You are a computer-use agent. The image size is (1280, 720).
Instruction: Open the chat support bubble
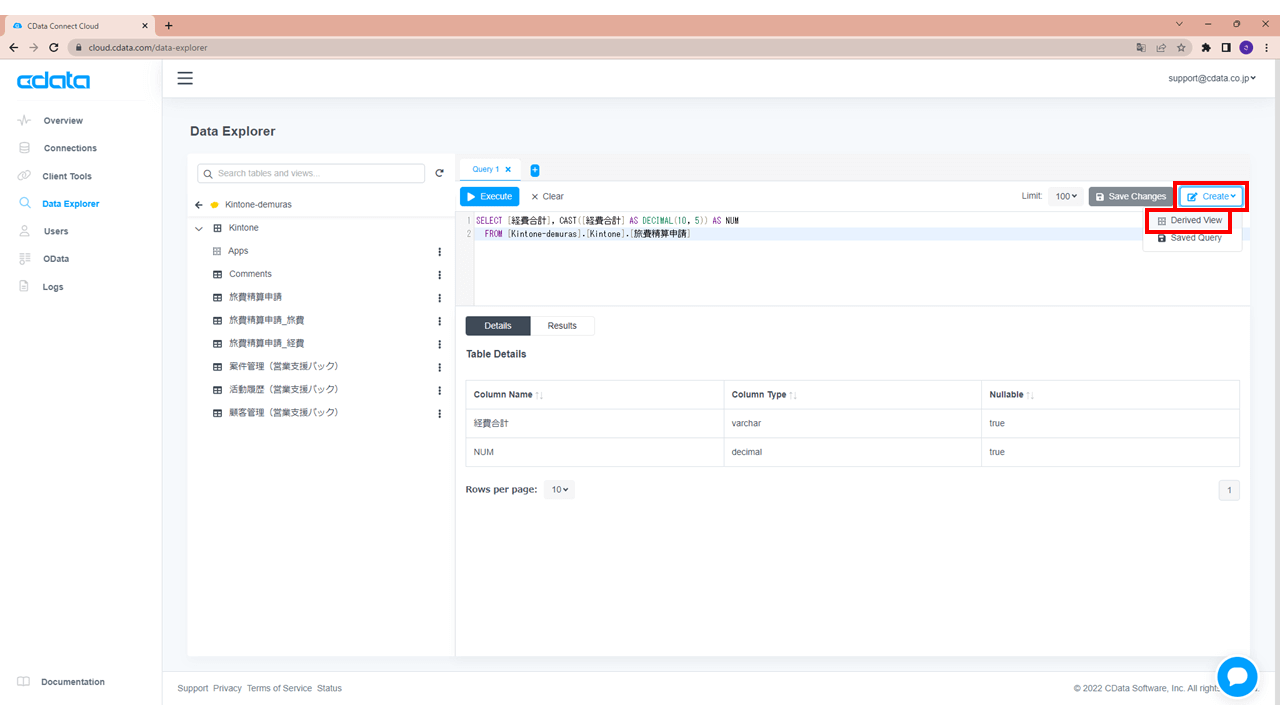tap(1237, 677)
